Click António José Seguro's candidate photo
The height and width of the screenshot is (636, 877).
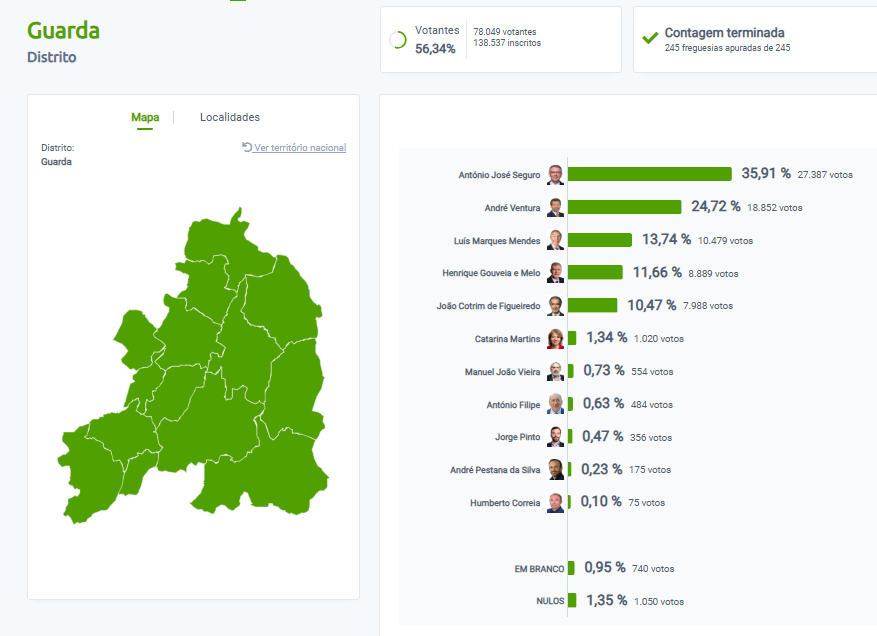pyautogui.click(x=555, y=175)
